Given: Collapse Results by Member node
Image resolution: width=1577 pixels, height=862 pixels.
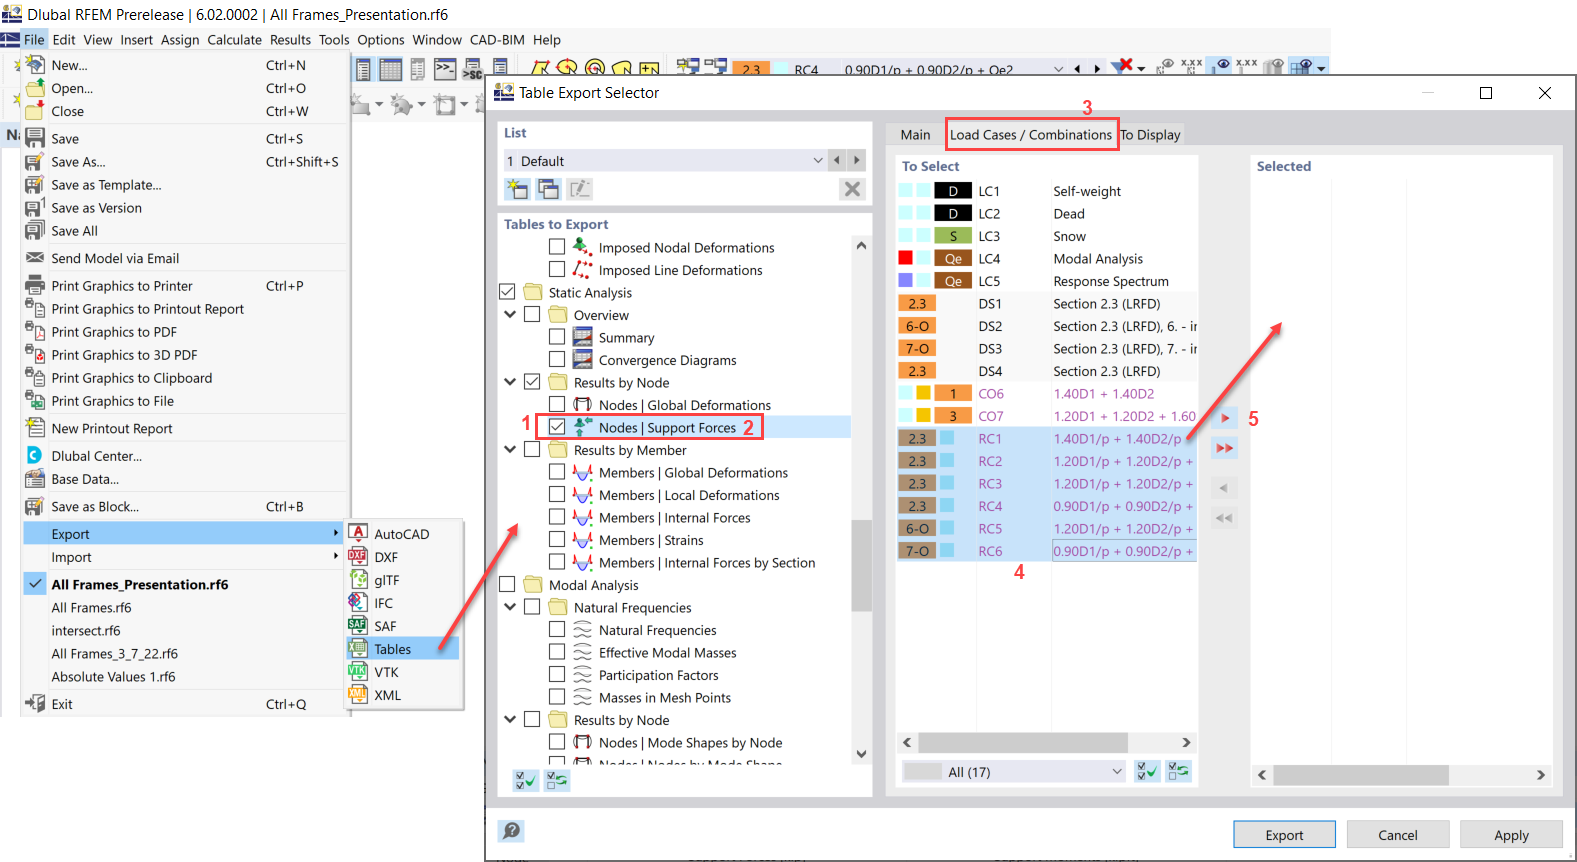Looking at the screenshot, I should coord(510,449).
